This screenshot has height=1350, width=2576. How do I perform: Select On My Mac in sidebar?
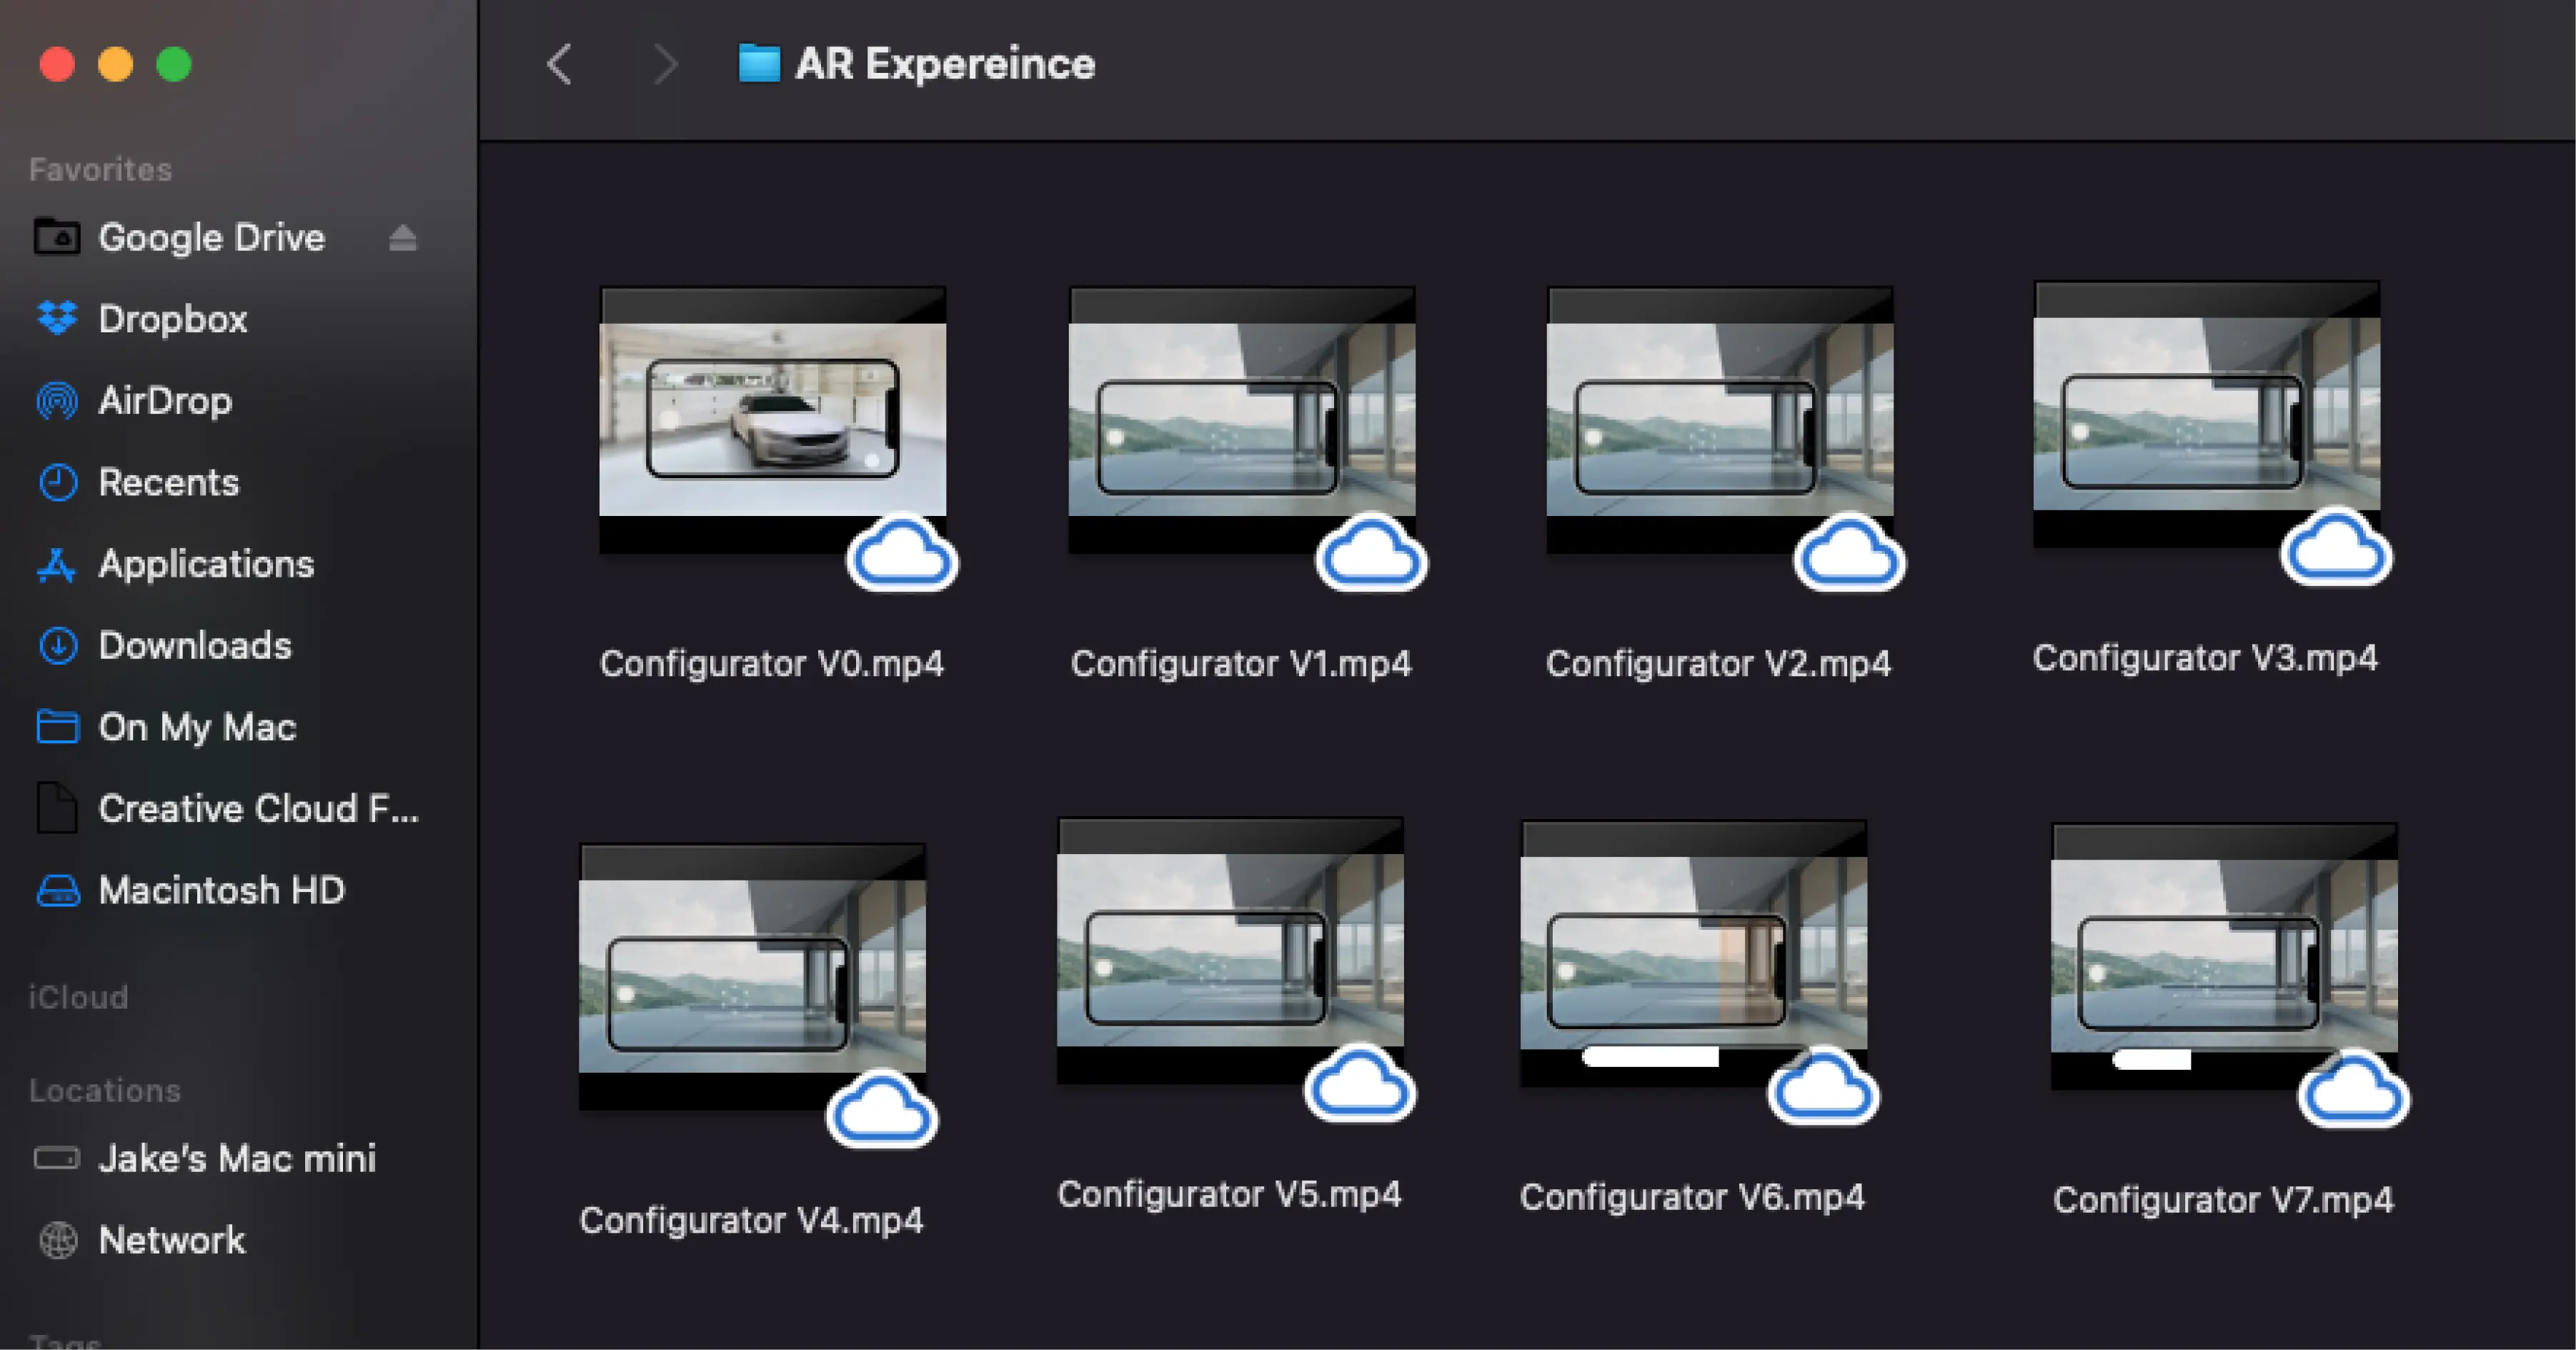tap(197, 727)
